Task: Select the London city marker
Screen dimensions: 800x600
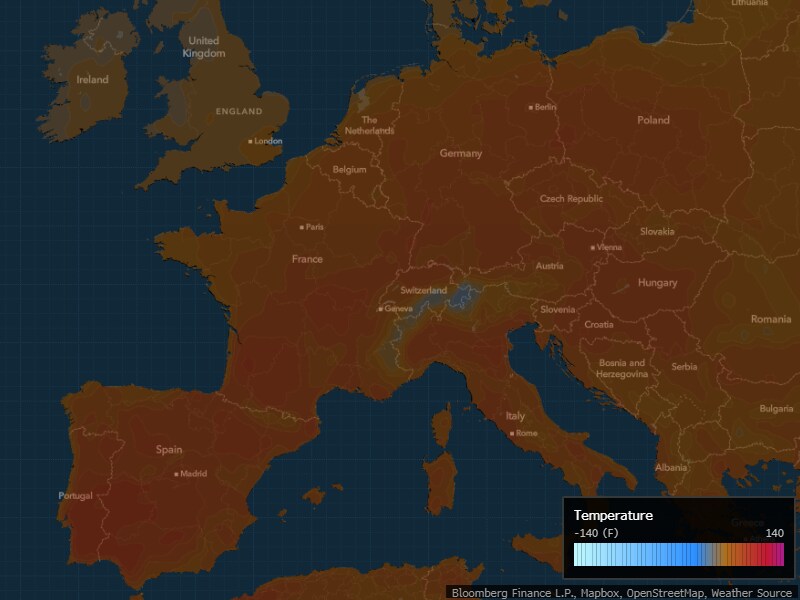Action: coord(251,141)
